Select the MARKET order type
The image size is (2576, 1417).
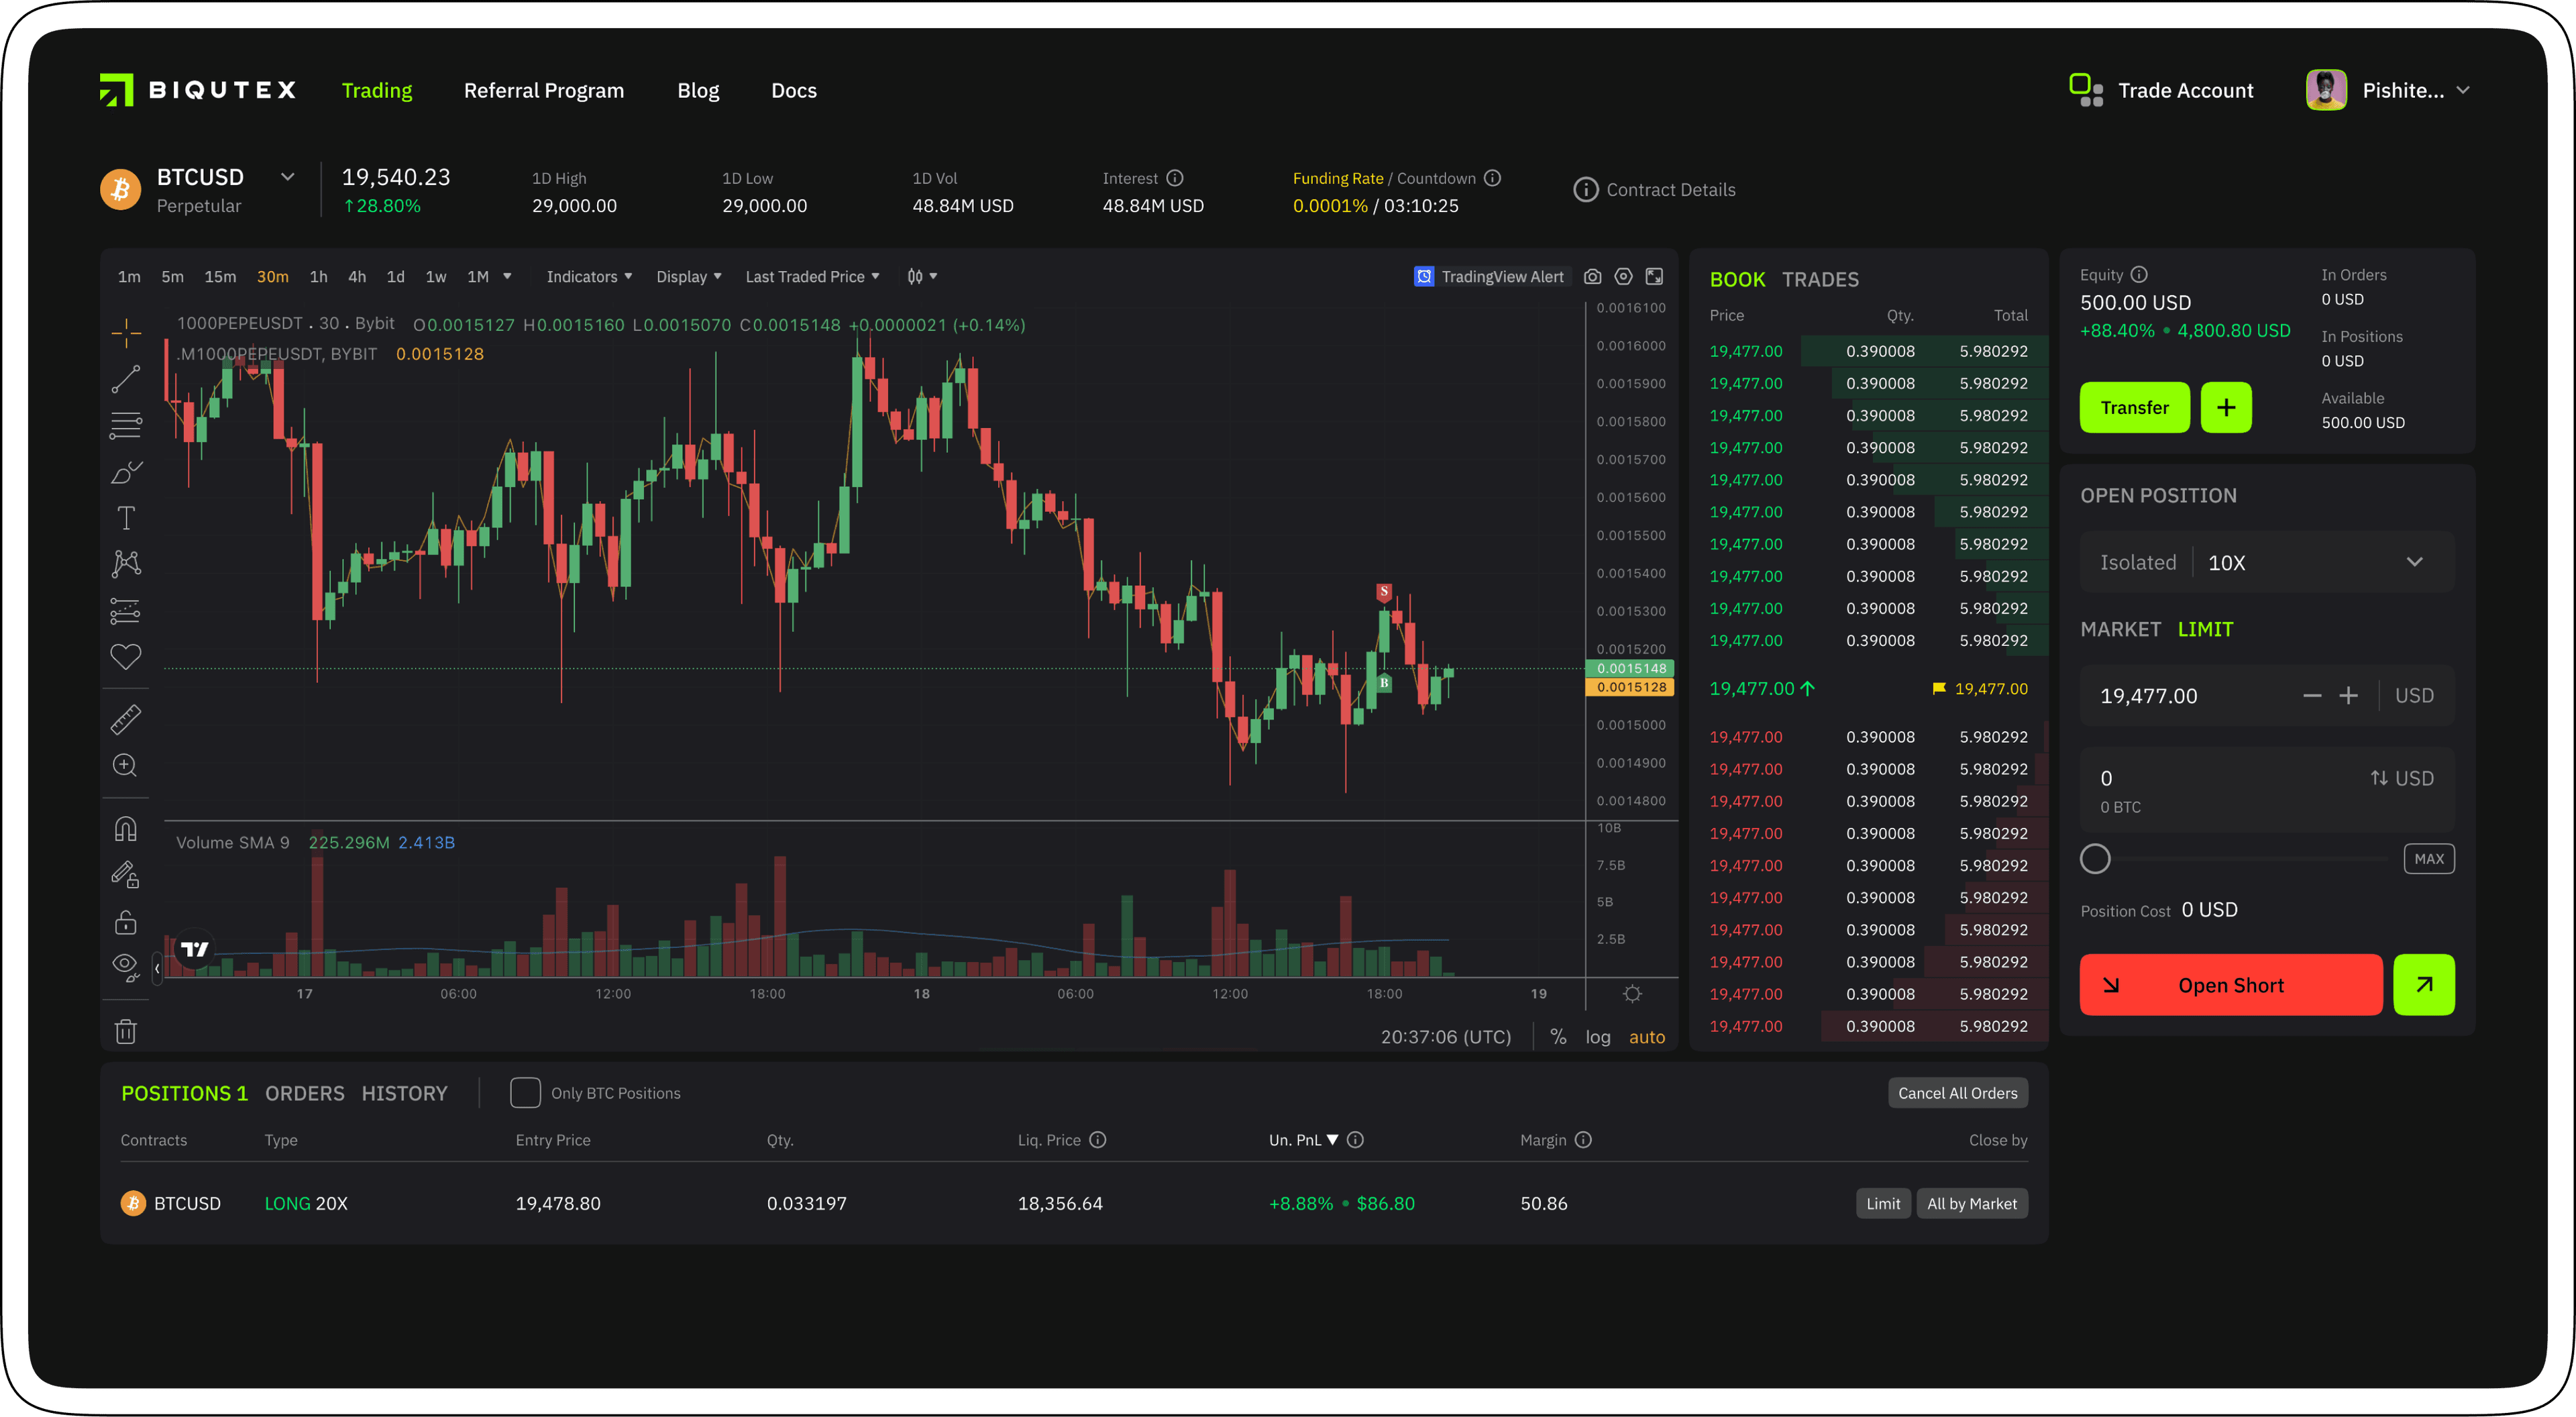[2121, 629]
